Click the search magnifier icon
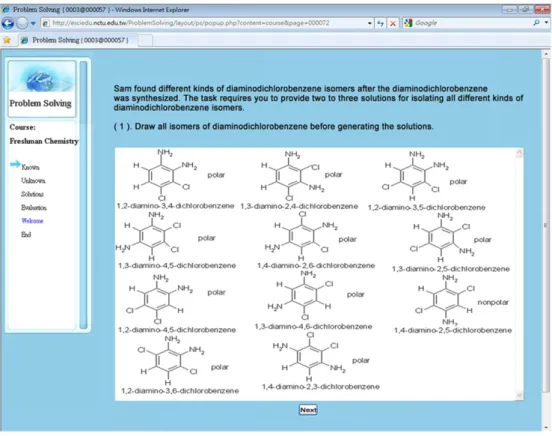Viewport: 552px width, 436px height. [536, 23]
